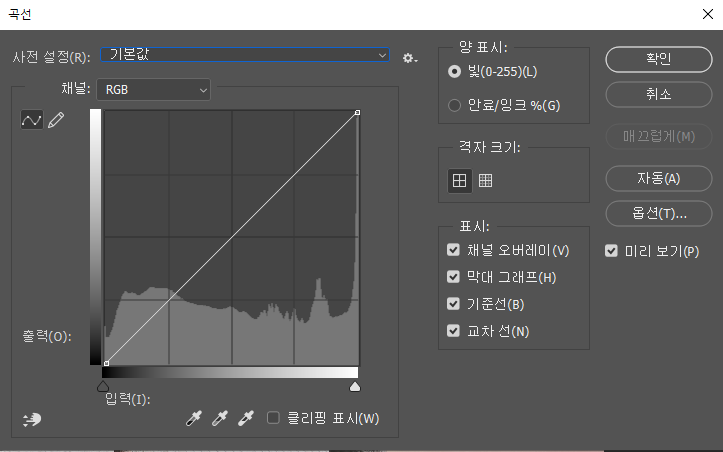This screenshot has width=723, height=452.
Task: Open the 옵션 auto options button
Action: [x=658, y=213]
